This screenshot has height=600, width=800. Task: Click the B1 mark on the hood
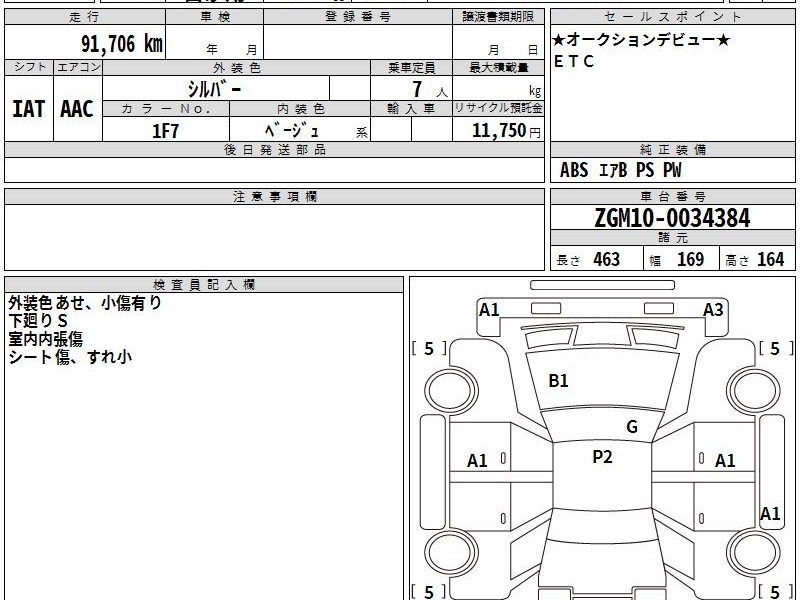click(558, 381)
